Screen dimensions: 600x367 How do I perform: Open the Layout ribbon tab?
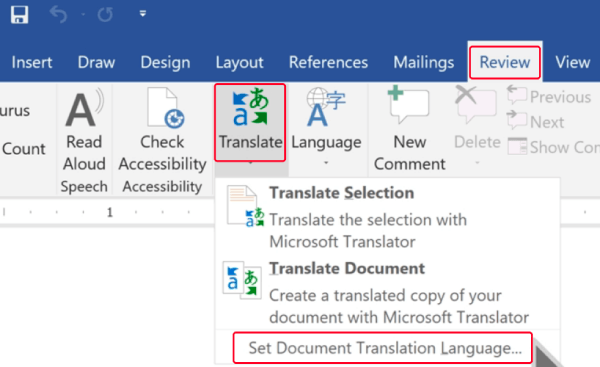click(x=240, y=62)
